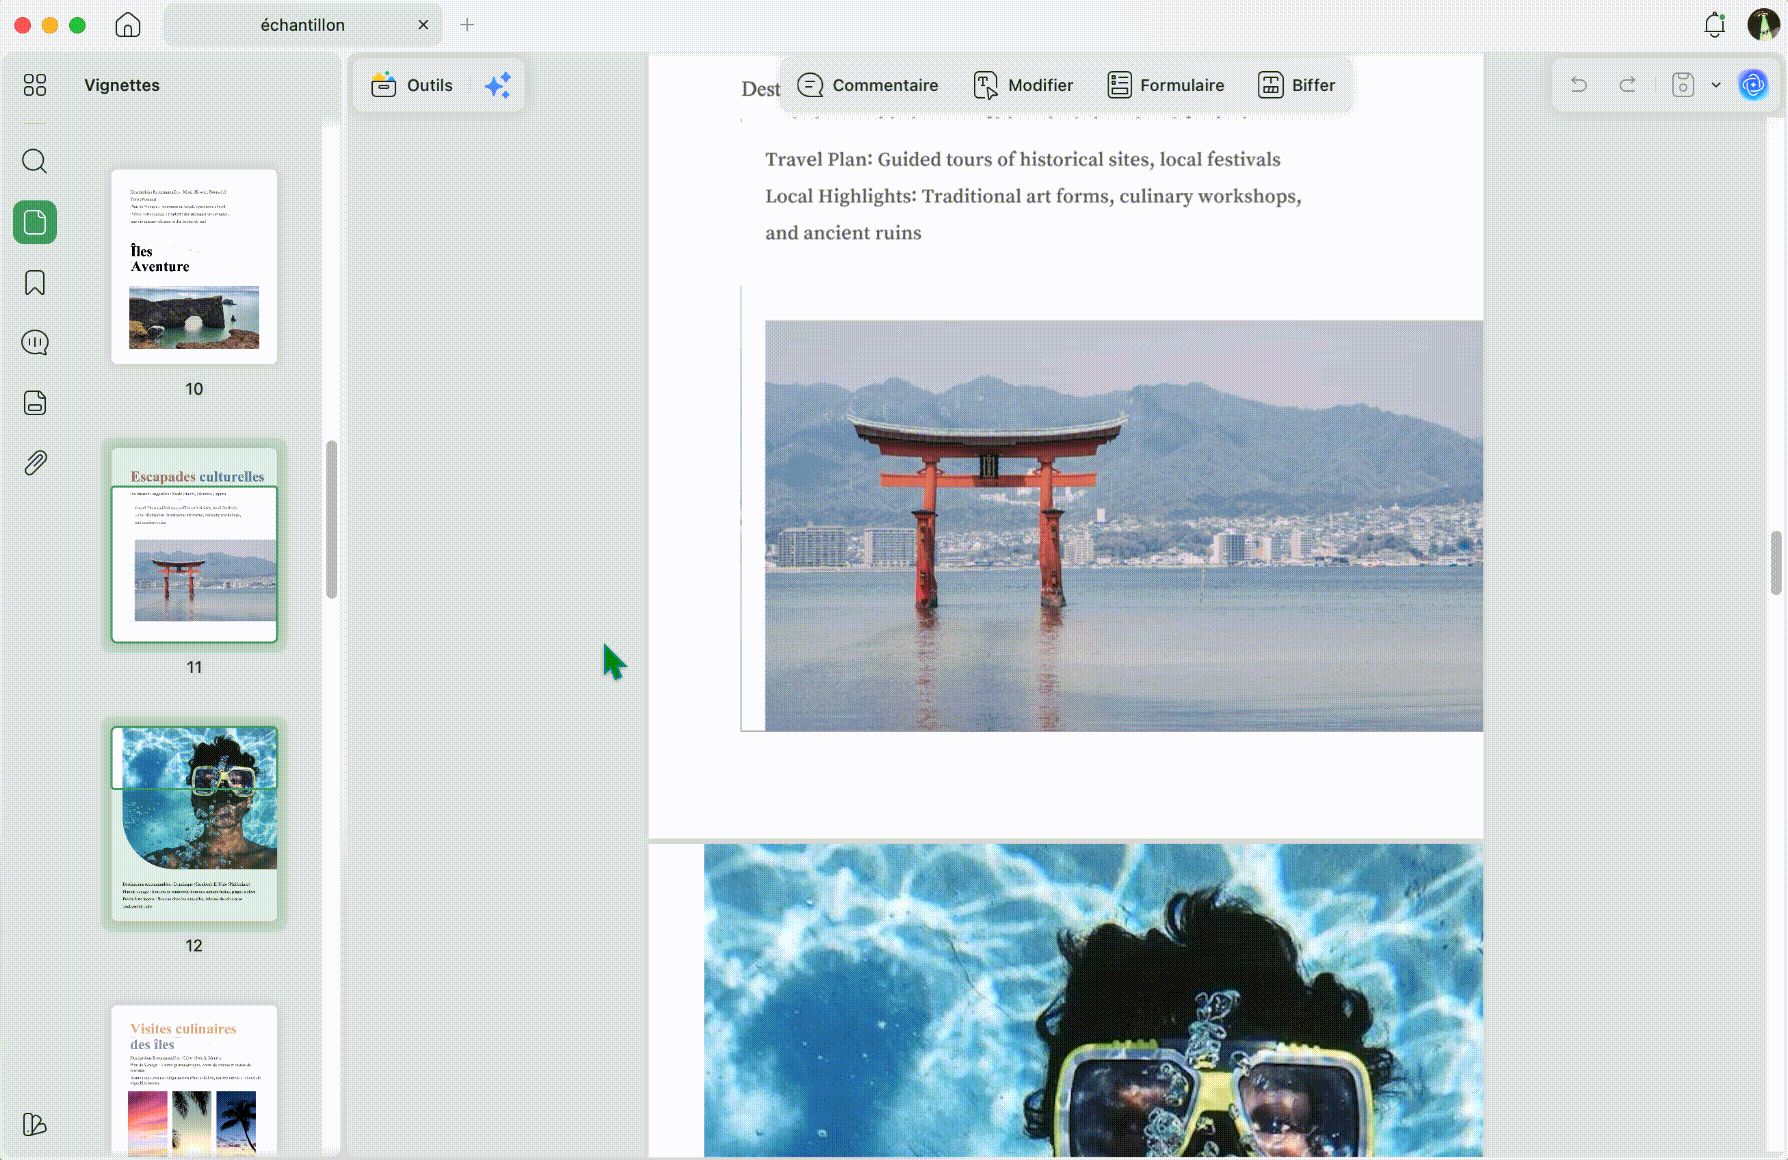Select page 10 thumbnail
Screen dimensions: 1788x1160
(194, 266)
